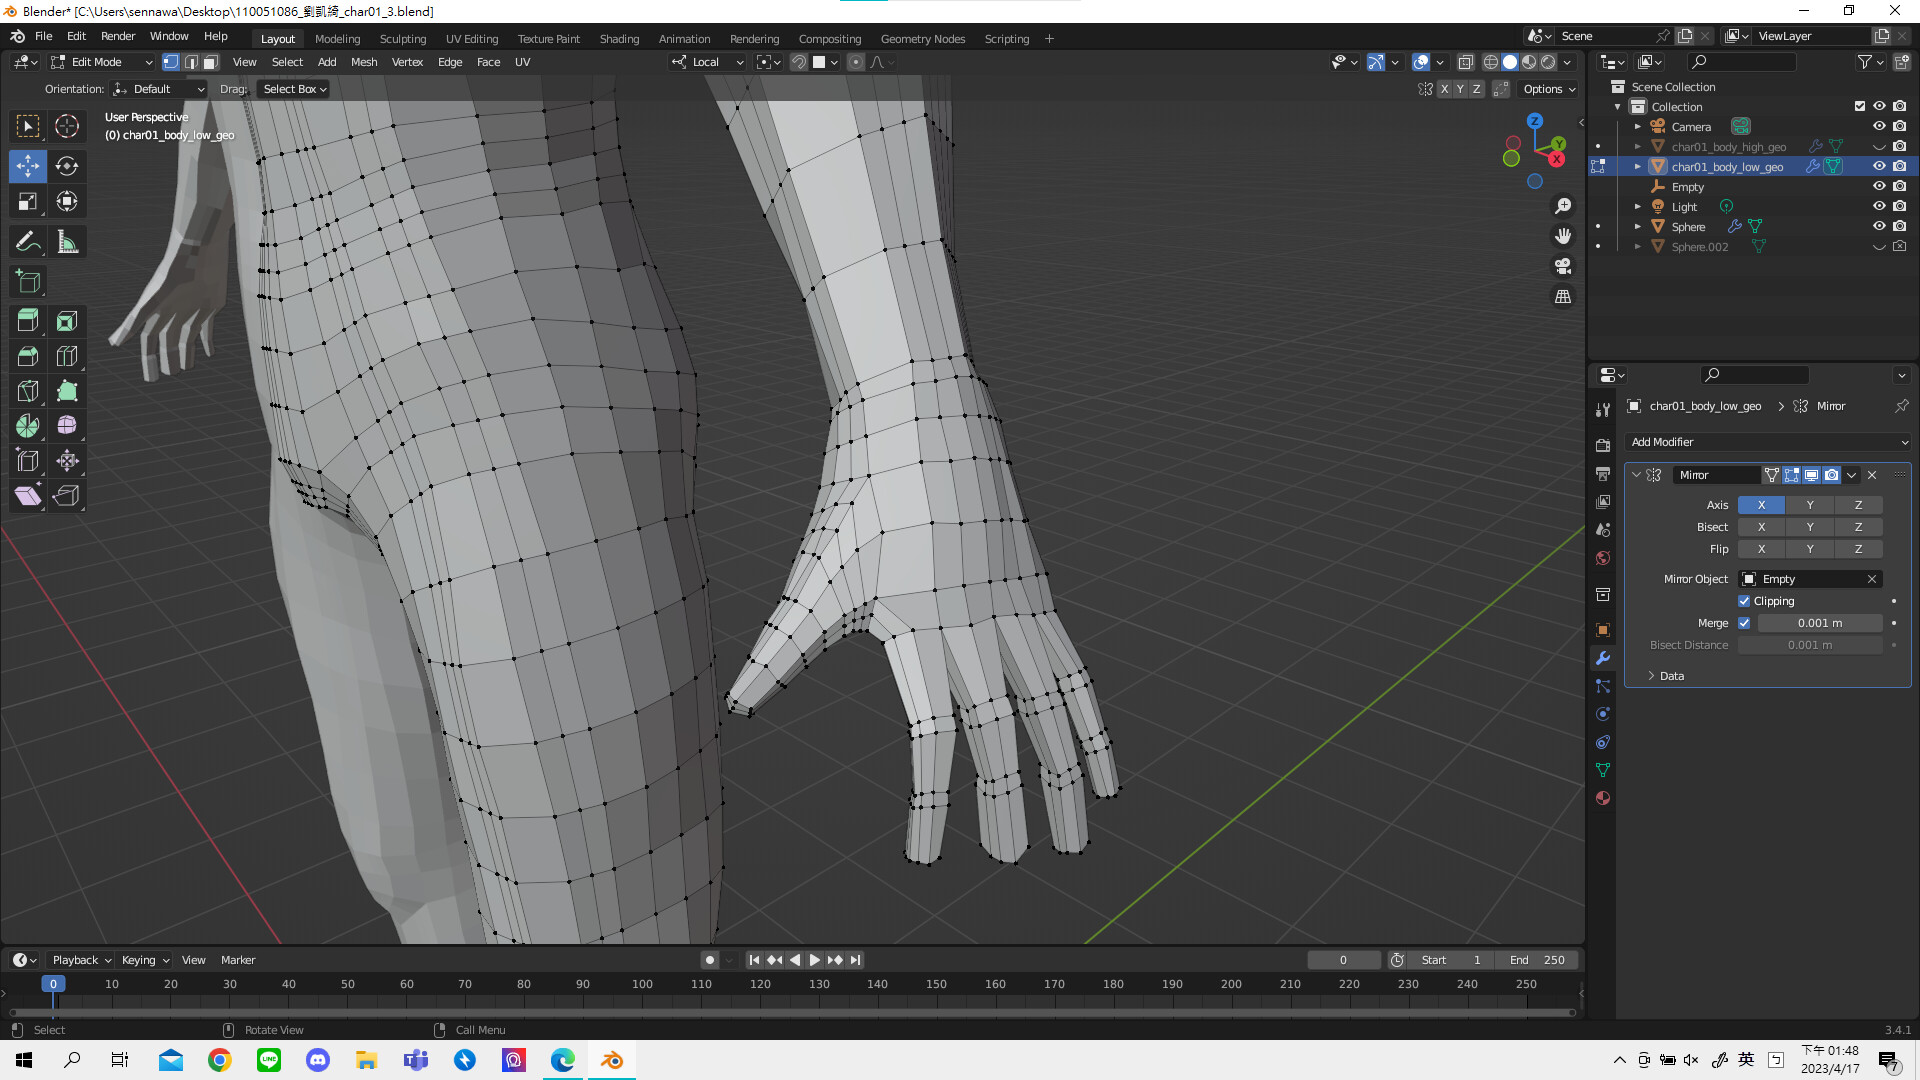Activate the Extrude Region tool
1920x1080 pixels.
point(28,321)
